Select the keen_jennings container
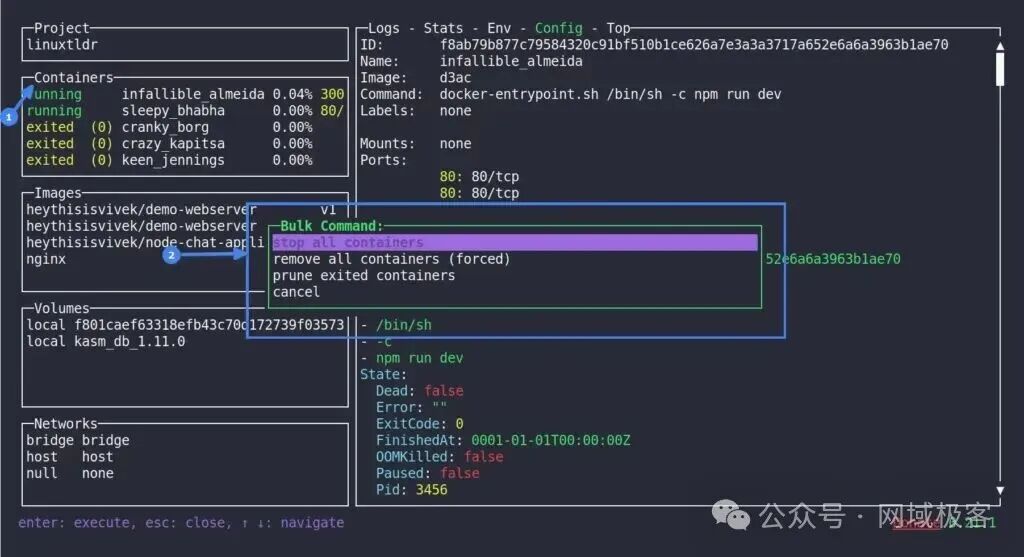Image resolution: width=1024 pixels, height=557 pixels. [x=185, y=160]
